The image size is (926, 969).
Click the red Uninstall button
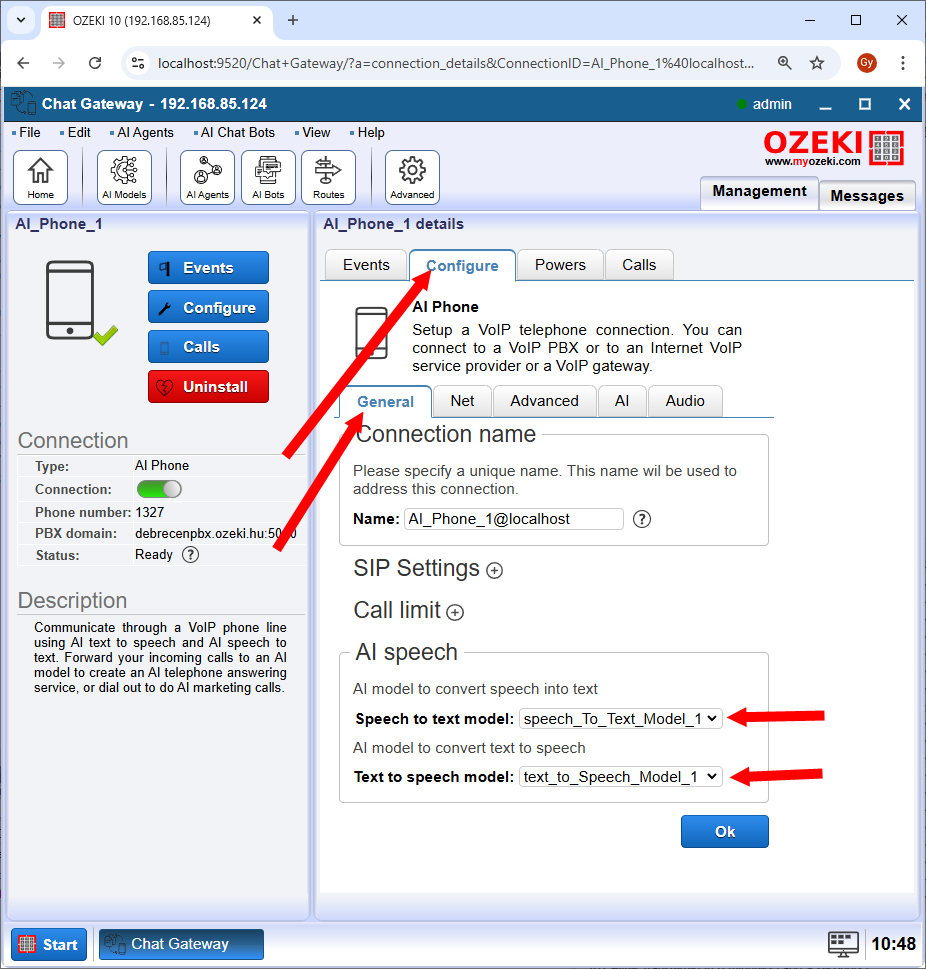pos(208,387)
